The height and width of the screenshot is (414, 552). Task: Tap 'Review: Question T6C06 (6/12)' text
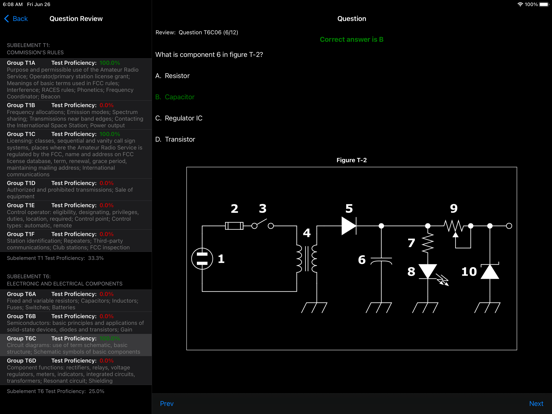(x=197, y=32)
